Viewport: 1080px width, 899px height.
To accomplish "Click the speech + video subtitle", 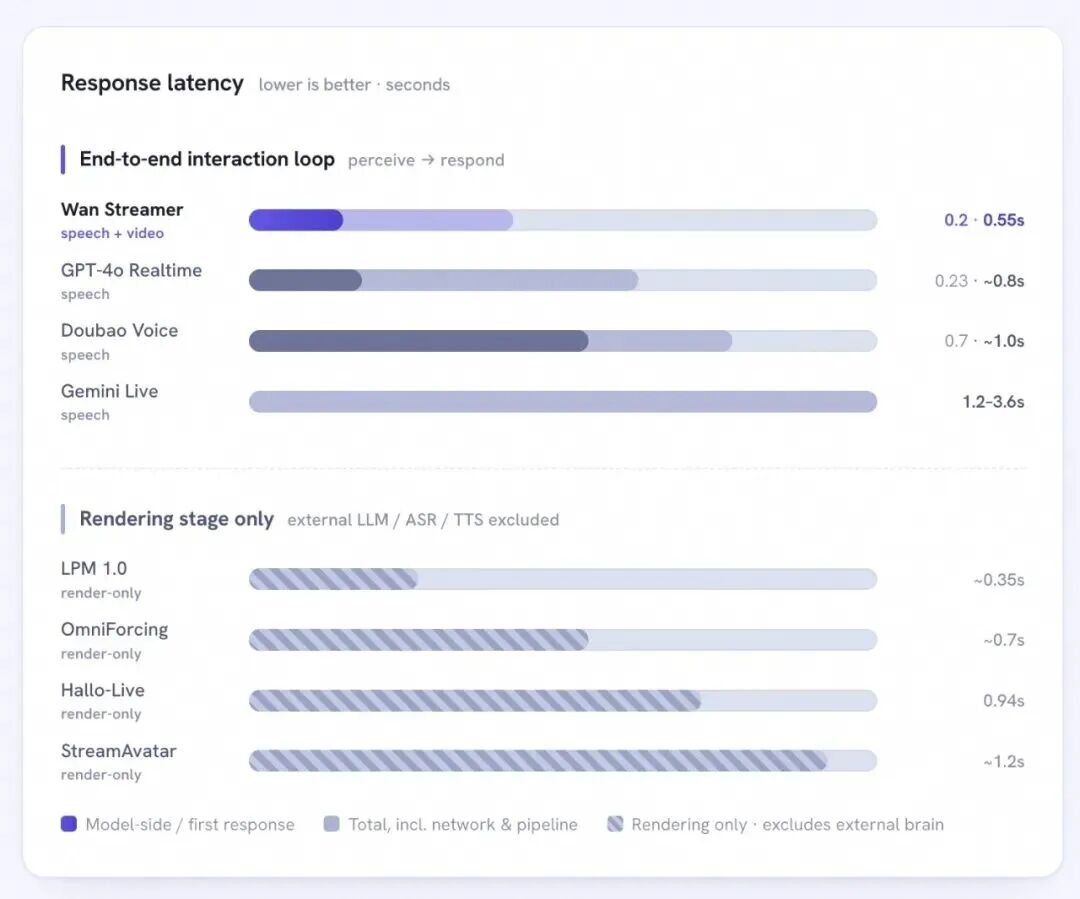I will click(112, 234).
